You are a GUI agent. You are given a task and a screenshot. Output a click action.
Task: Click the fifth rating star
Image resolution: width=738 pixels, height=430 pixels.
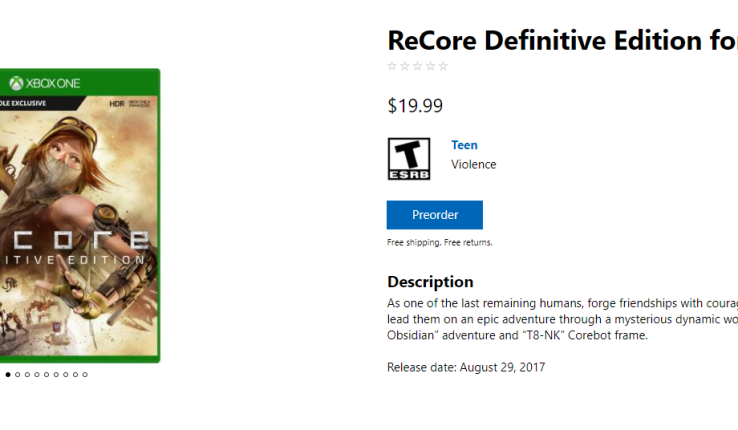coord(443,66)
